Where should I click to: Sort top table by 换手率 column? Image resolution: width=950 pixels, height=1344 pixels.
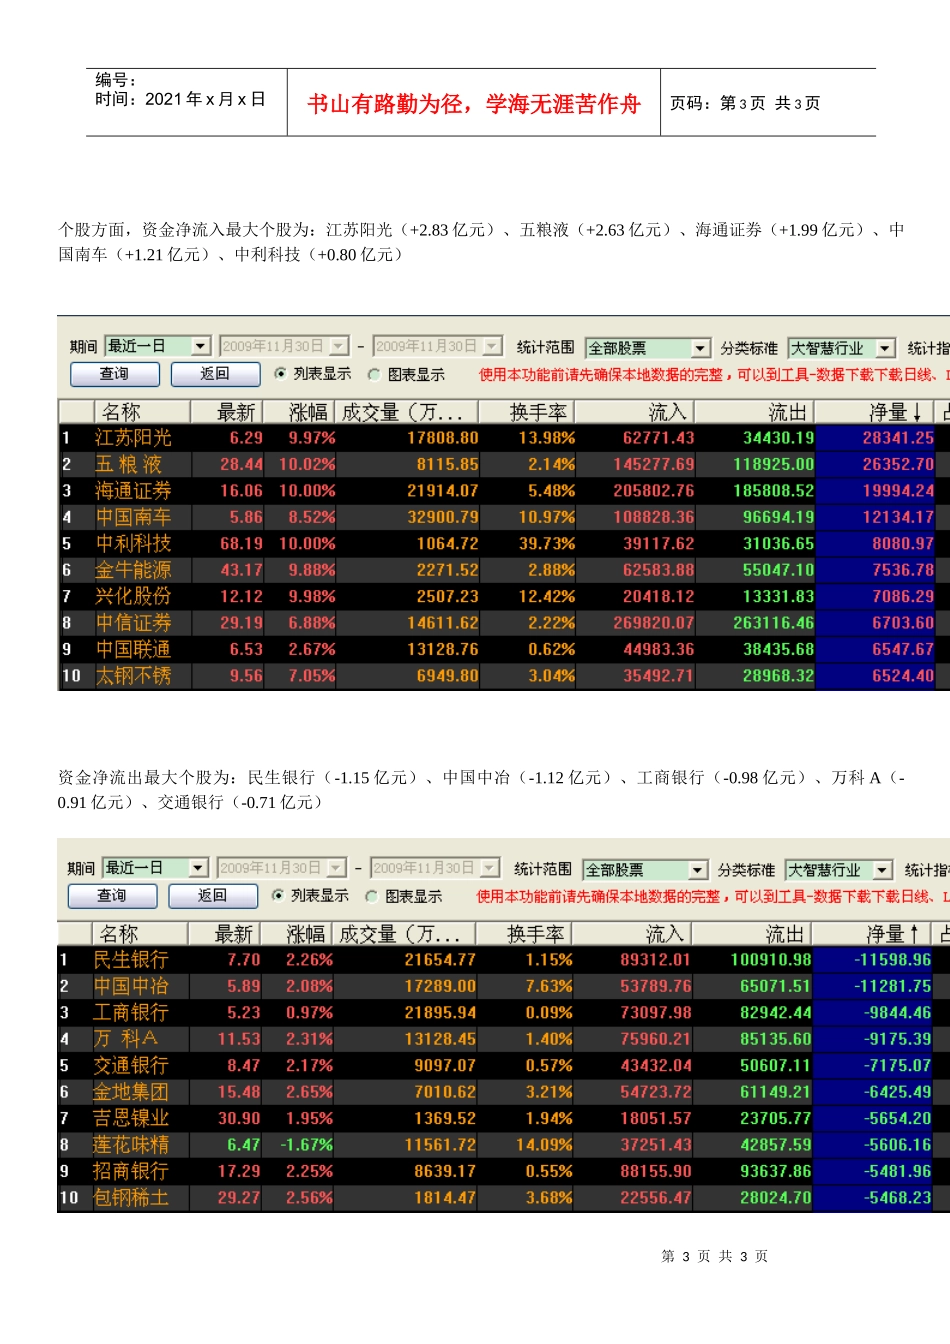[x=527, y=412]
